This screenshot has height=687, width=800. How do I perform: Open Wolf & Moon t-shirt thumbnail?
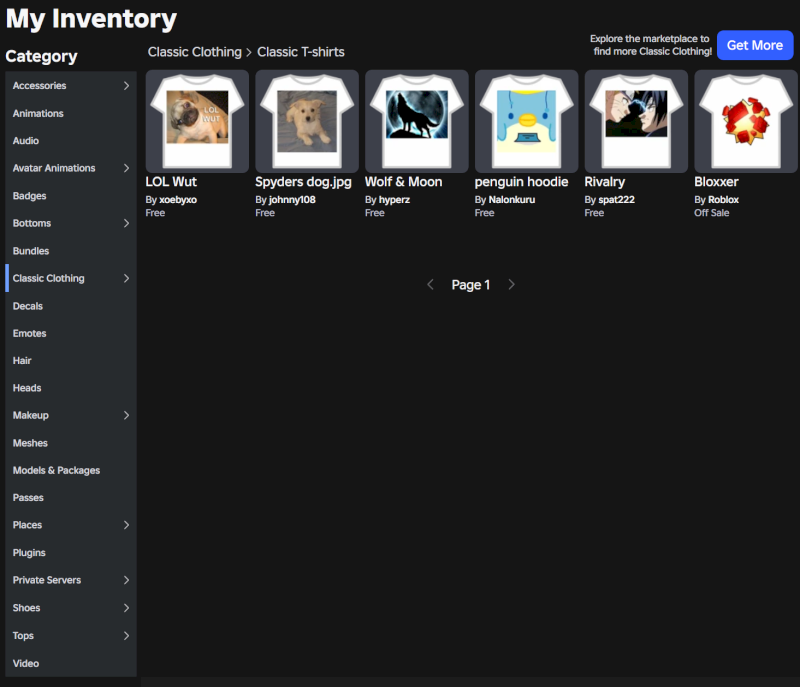click(x=417, y=121)
